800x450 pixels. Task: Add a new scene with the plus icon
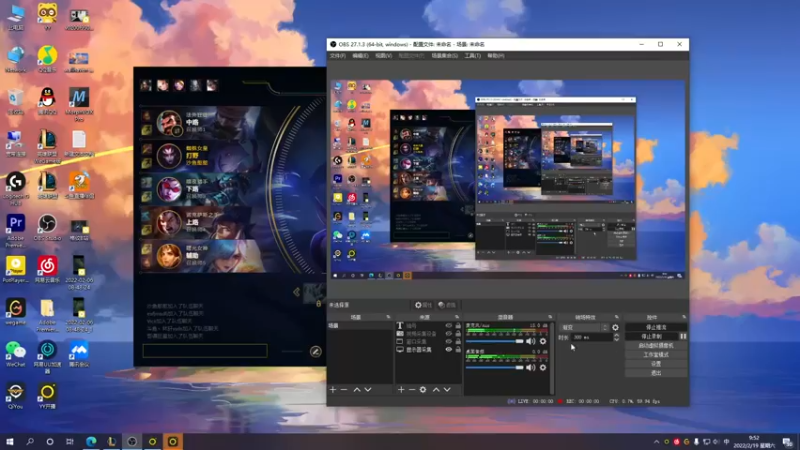pyautogui.click(x=333, y=390)
